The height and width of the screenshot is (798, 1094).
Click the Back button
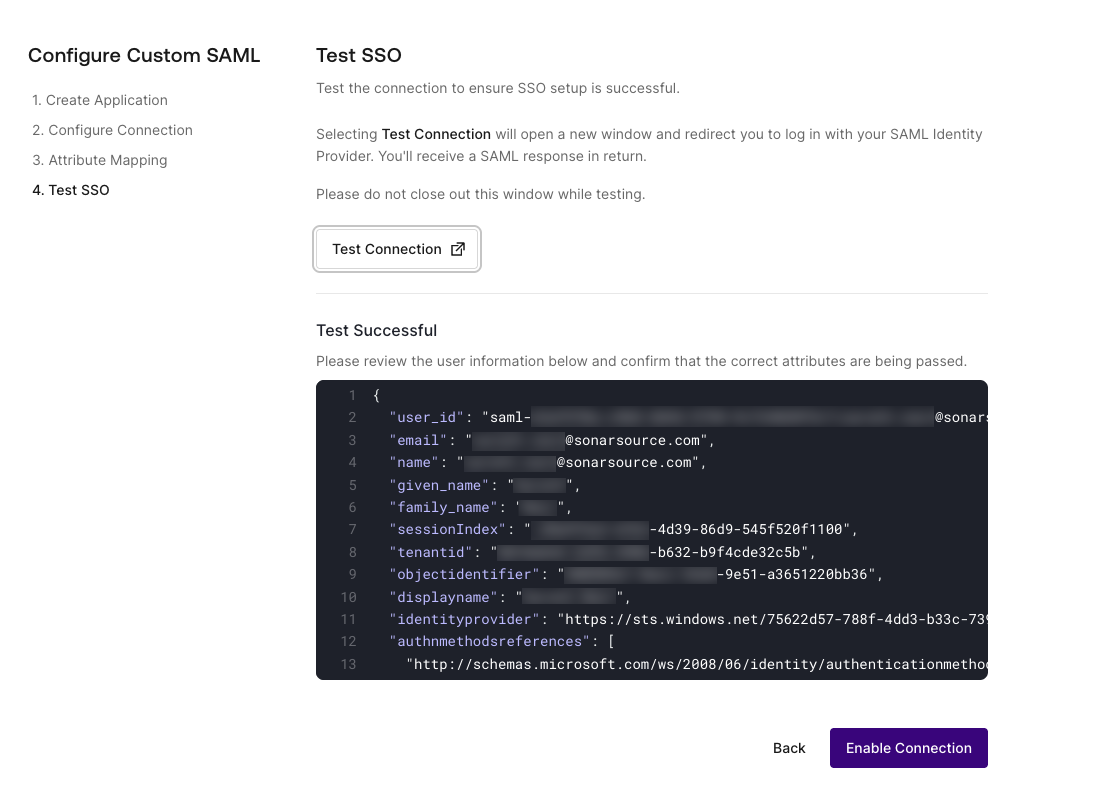[x=788, y=748]
